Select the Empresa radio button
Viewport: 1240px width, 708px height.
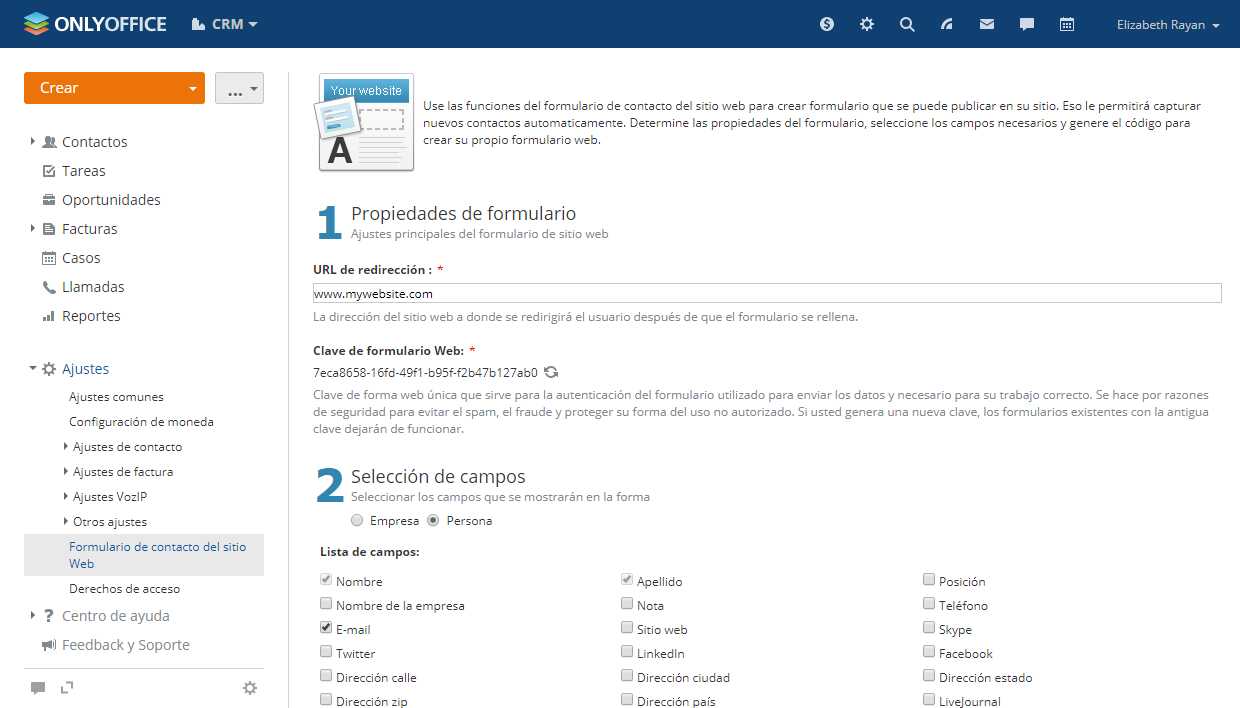tap(357, 520)
